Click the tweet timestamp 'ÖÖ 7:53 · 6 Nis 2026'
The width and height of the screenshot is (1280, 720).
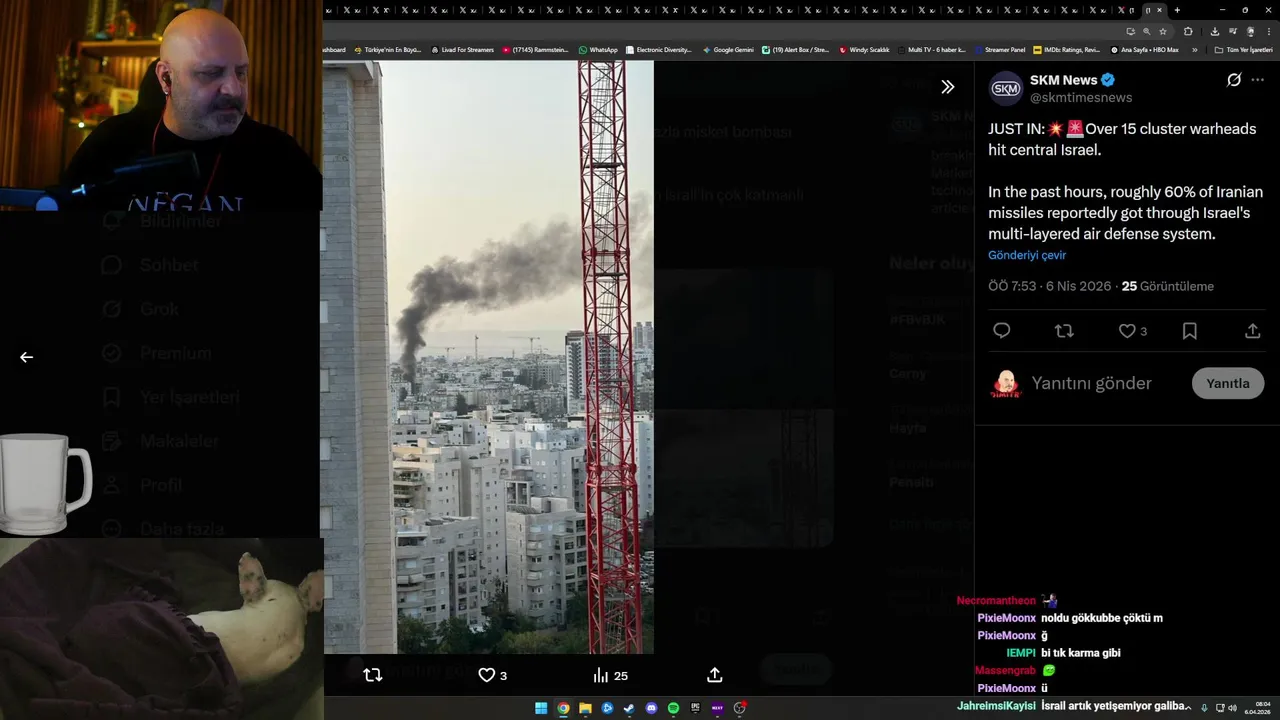pyautogui.click(x=1050, y=286)
